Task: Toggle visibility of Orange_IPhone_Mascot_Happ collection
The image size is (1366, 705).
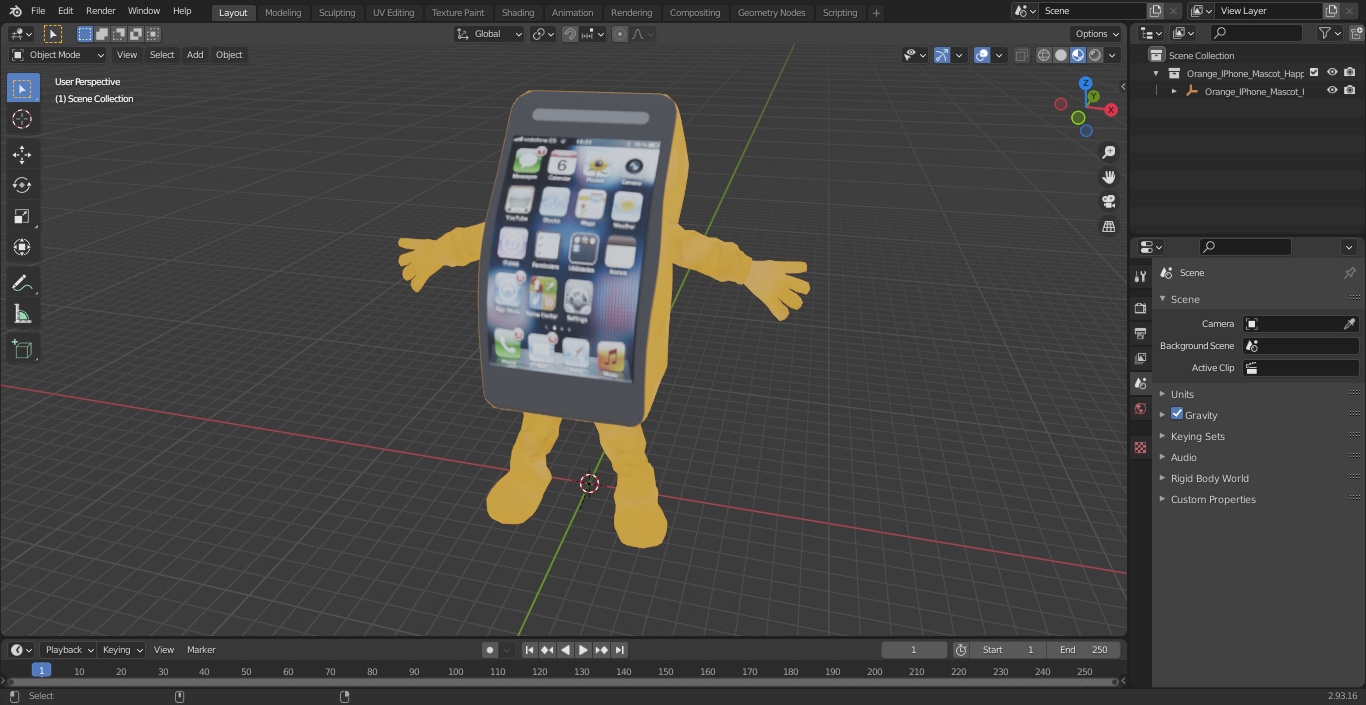Action: click(x=1332, y=72)
